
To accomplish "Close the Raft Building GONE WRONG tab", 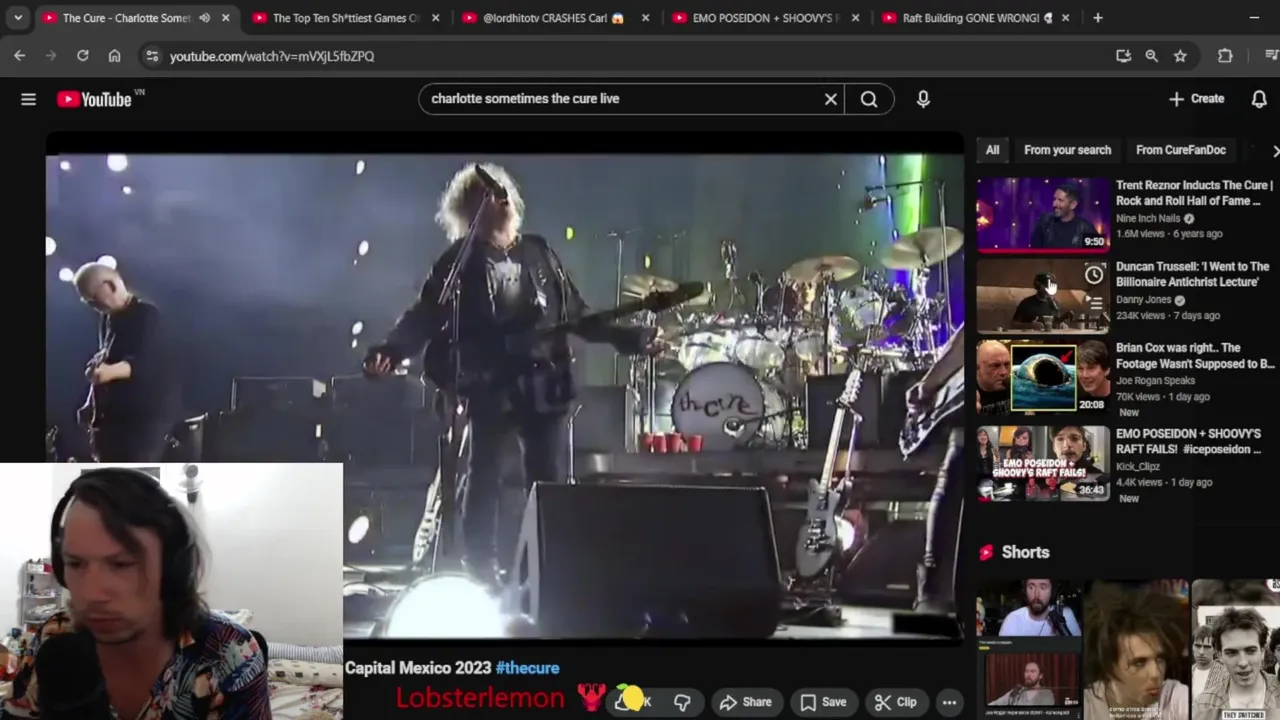I will point(1065,18).
